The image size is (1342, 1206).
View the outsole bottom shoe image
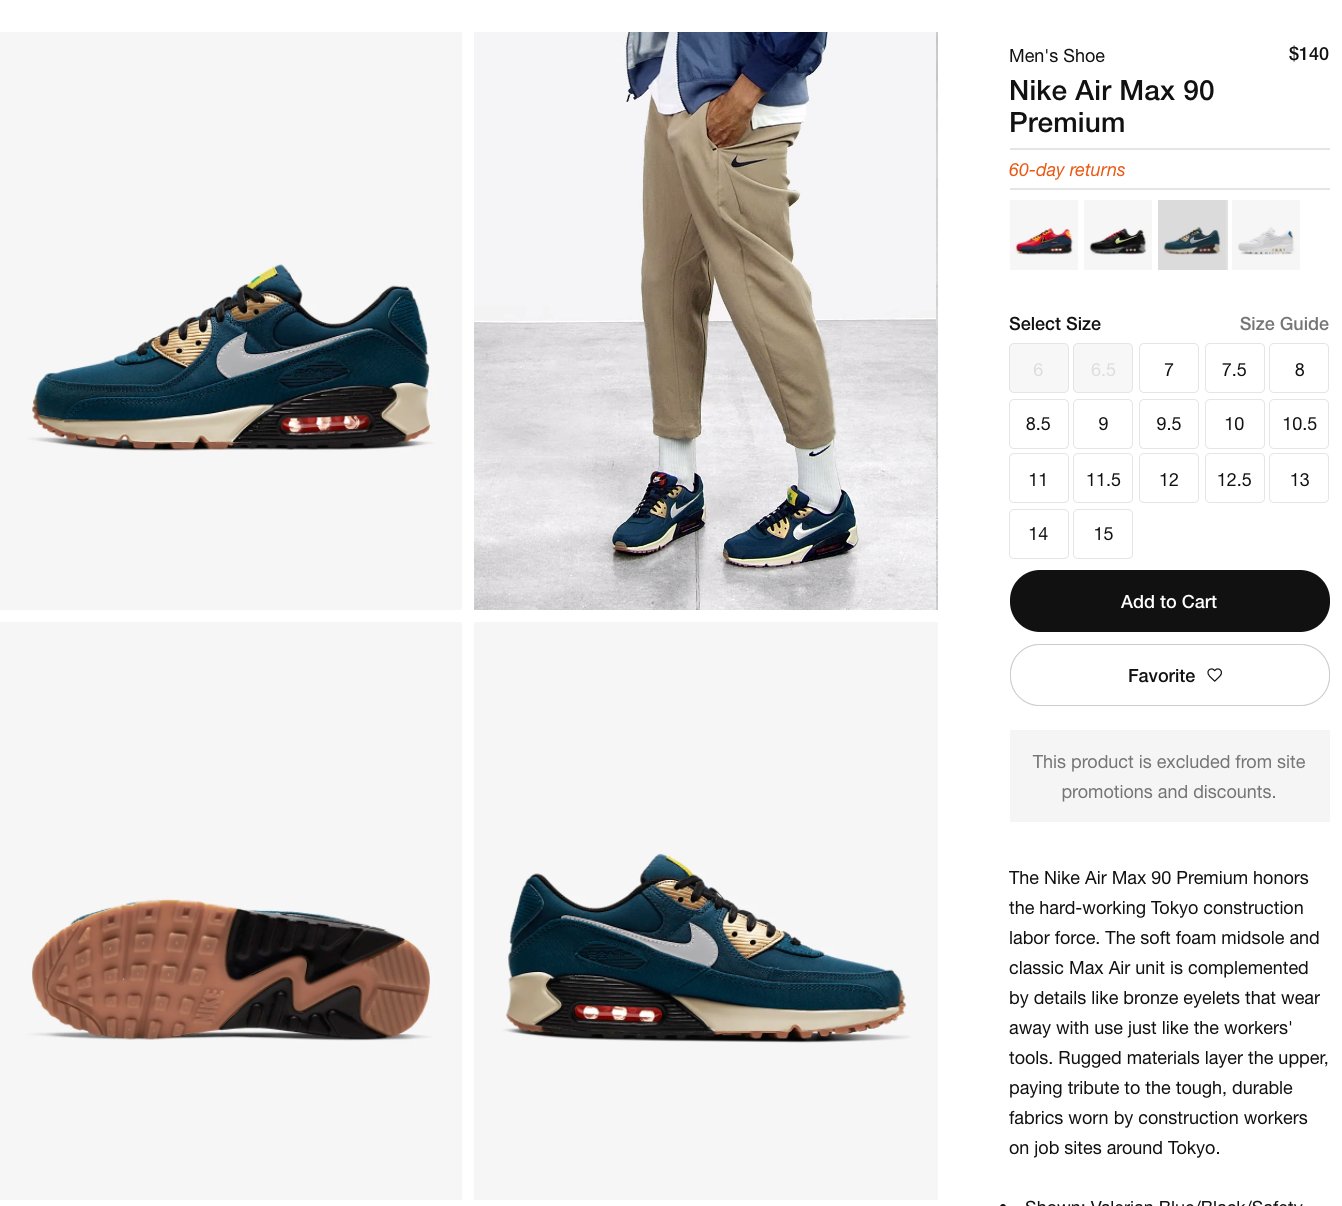(231, 911)
